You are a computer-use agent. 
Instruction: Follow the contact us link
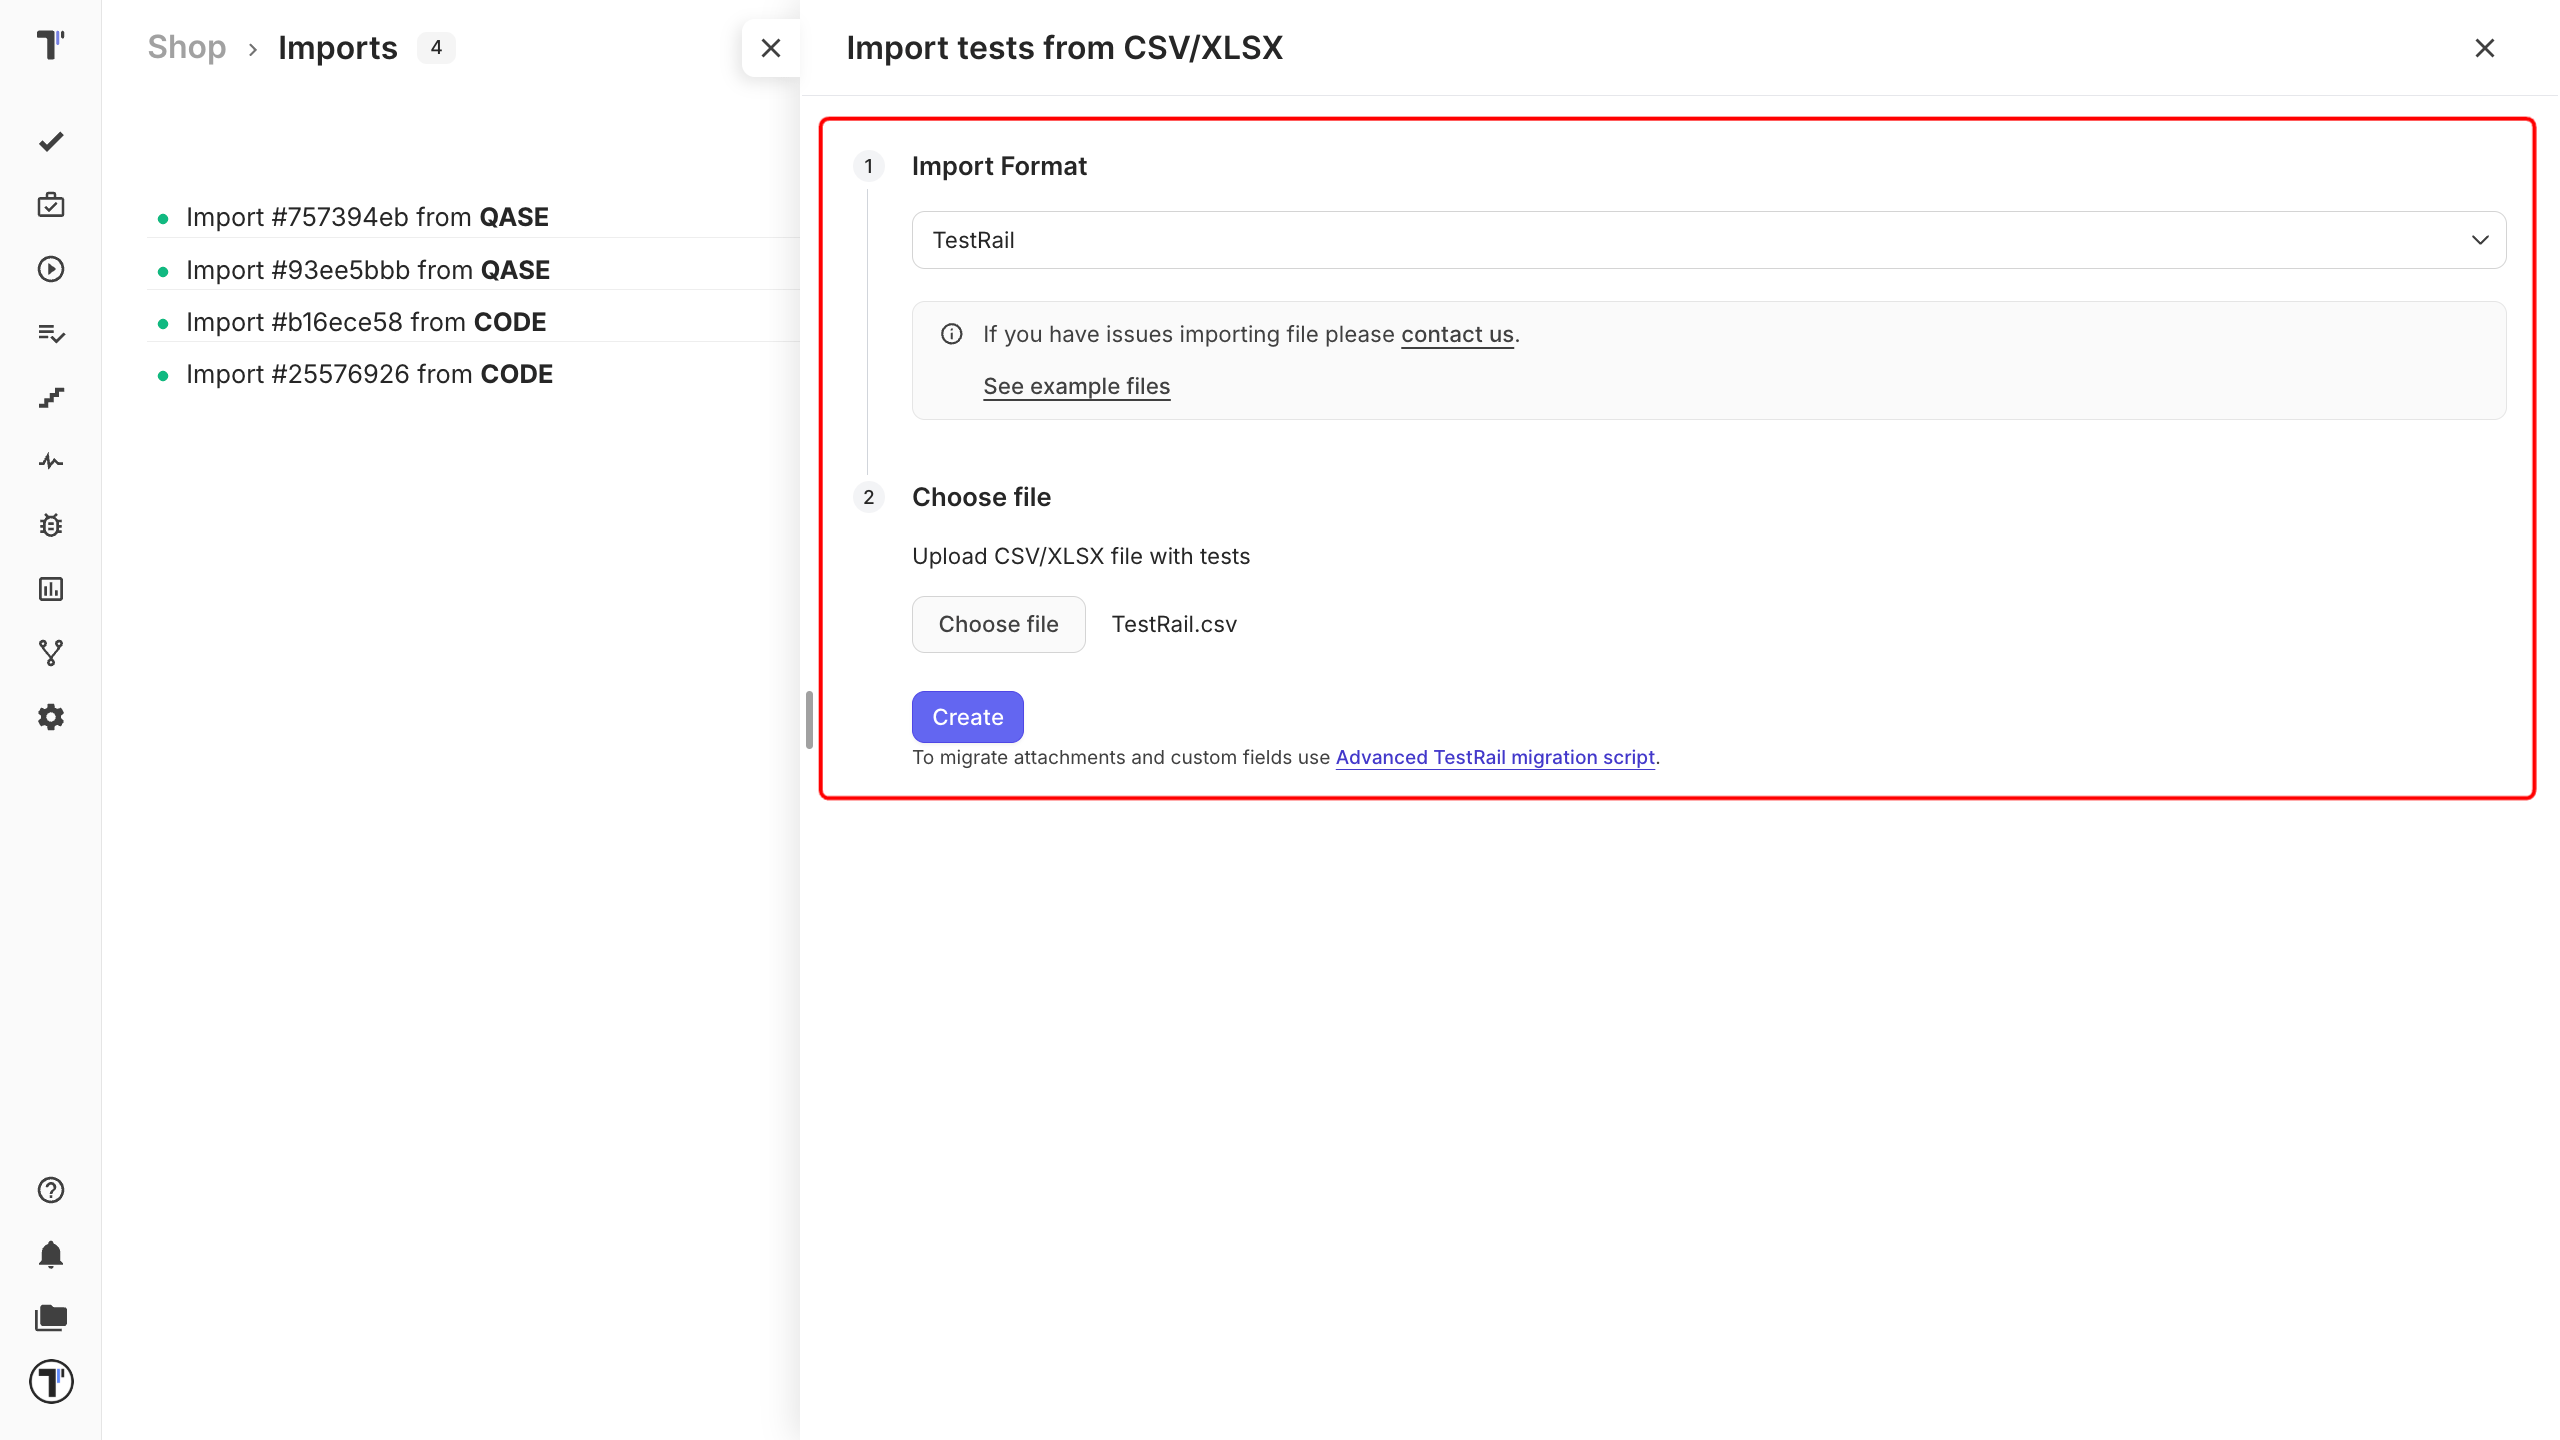1457,334
